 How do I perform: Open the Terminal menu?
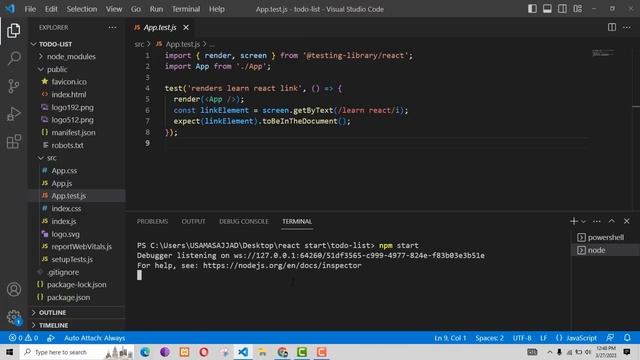[x=186, y=9]
